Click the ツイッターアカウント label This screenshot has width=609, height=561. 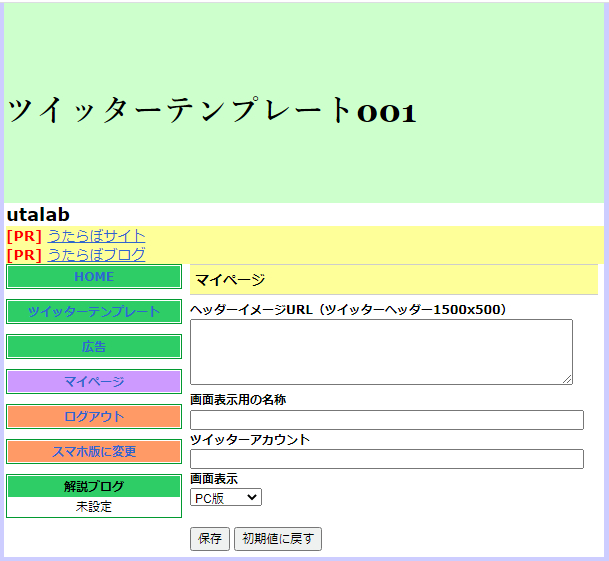[250, 439]
